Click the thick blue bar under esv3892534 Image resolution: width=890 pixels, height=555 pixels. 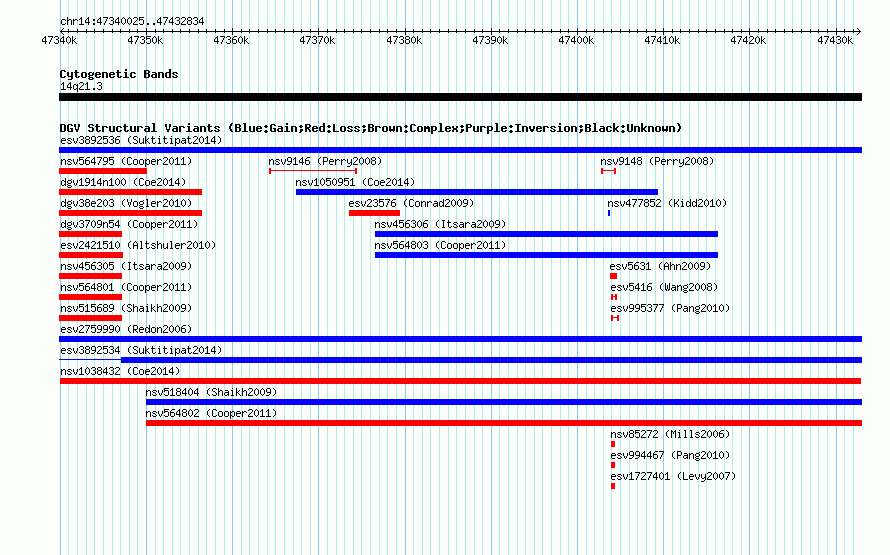tap(492, 360)
